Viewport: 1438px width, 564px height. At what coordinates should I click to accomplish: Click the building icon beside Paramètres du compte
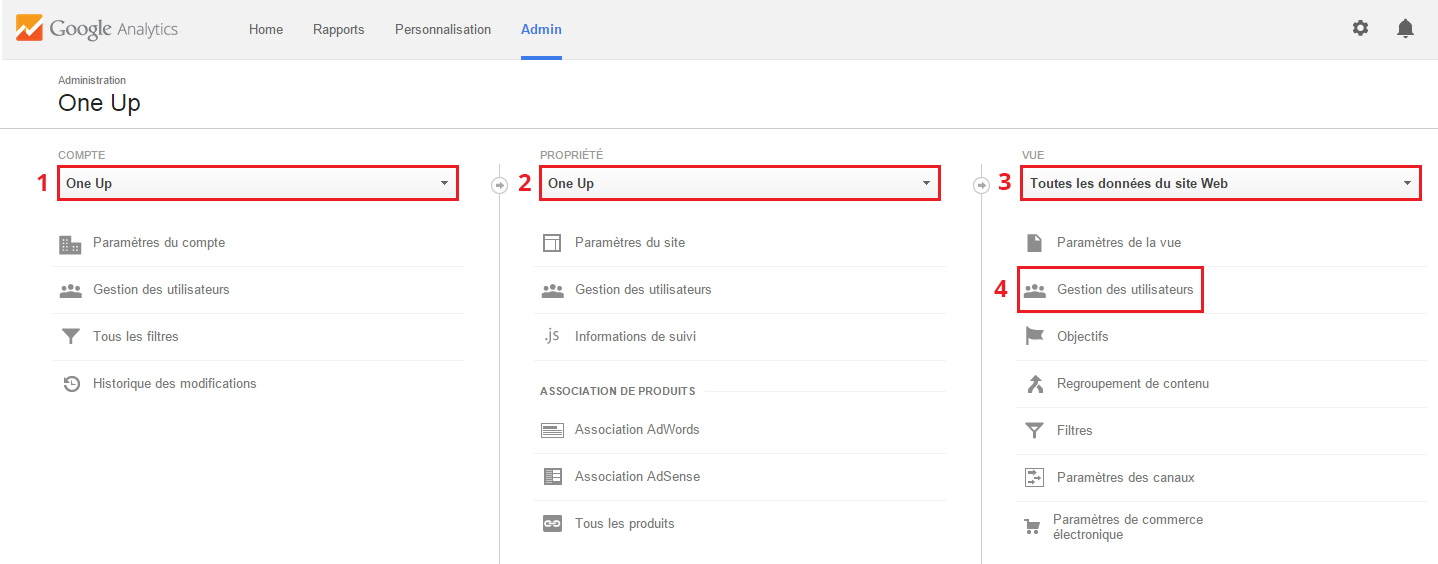(70, 243)
